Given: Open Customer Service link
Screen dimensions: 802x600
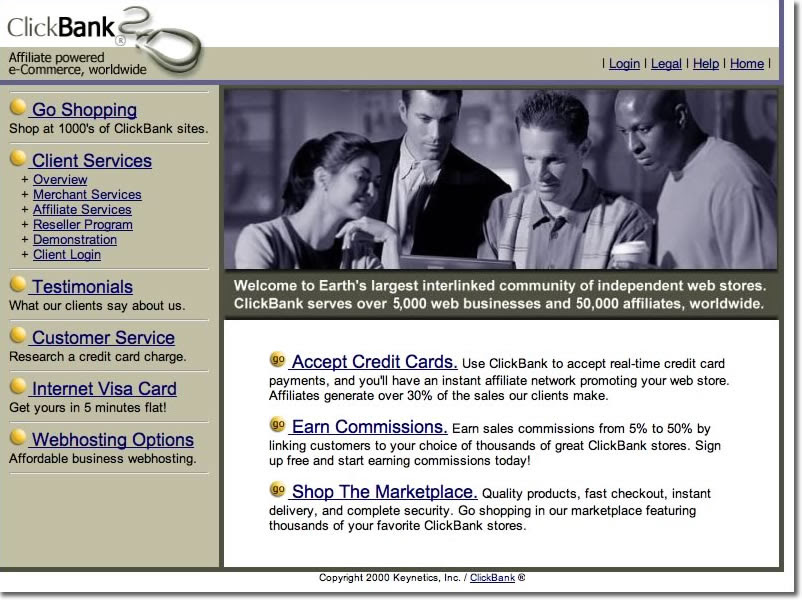Looking at the screenshot, I should coord(103,338).
